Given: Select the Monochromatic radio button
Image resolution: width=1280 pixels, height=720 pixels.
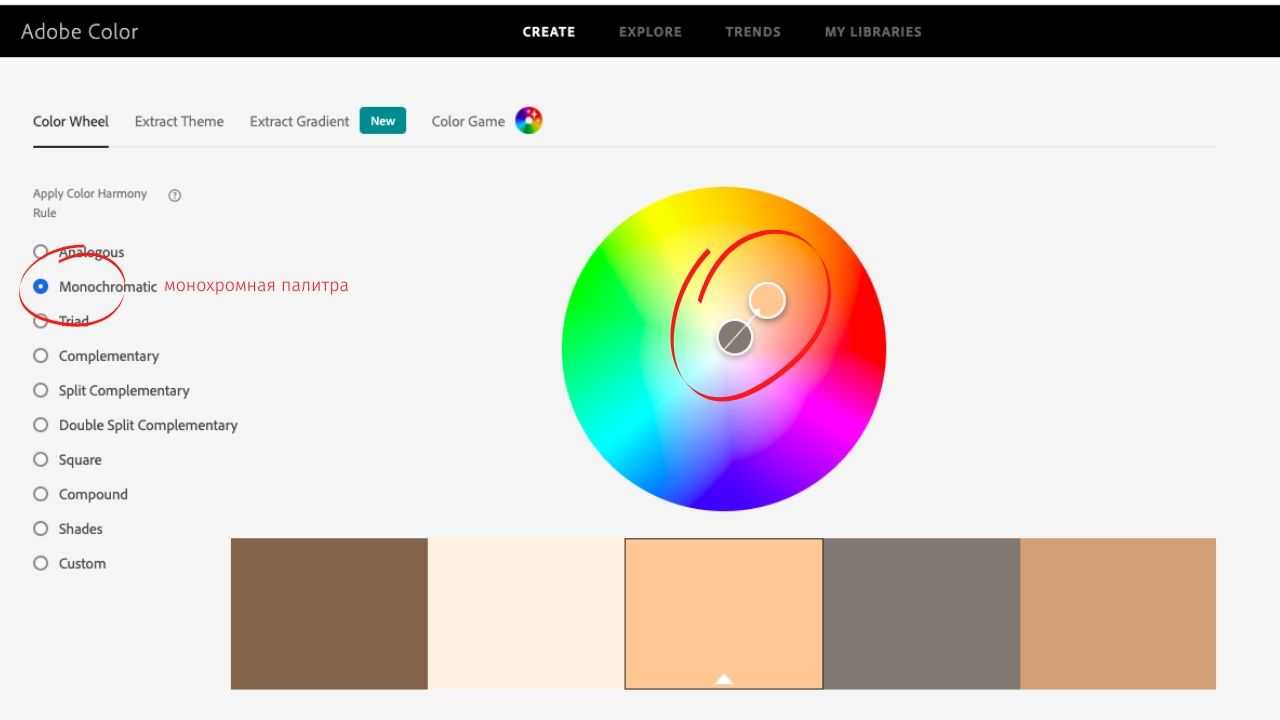Looking at the screenshot, I should point(41,286).
